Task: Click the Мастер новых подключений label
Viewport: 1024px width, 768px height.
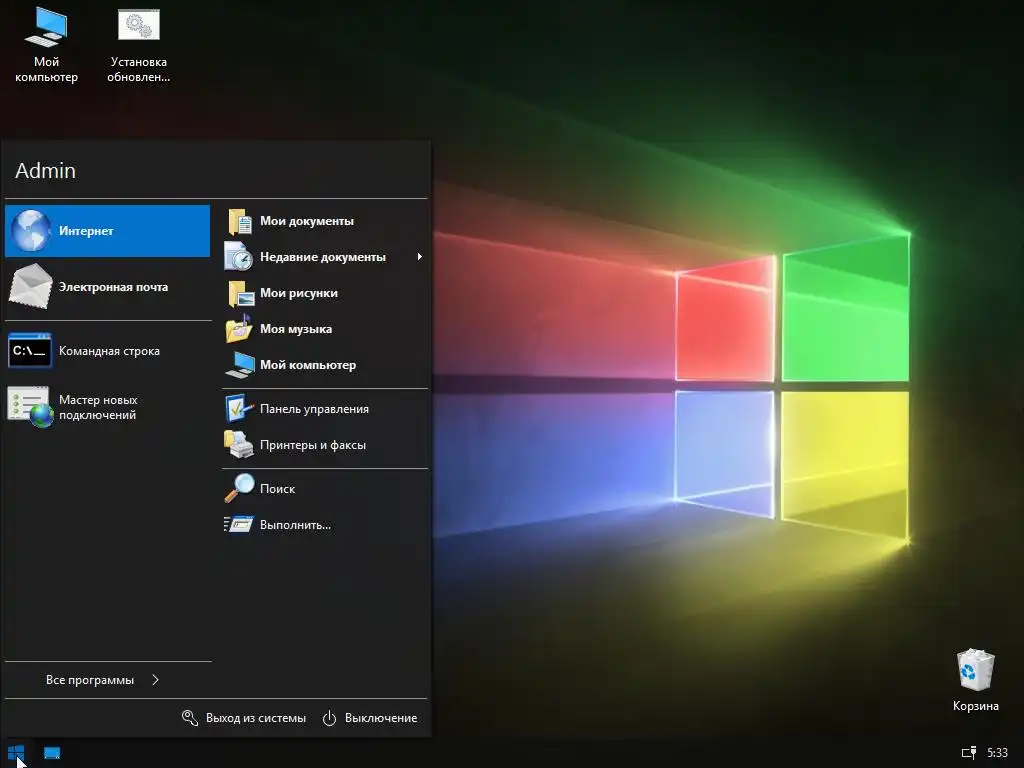Action: click(98, 407)
